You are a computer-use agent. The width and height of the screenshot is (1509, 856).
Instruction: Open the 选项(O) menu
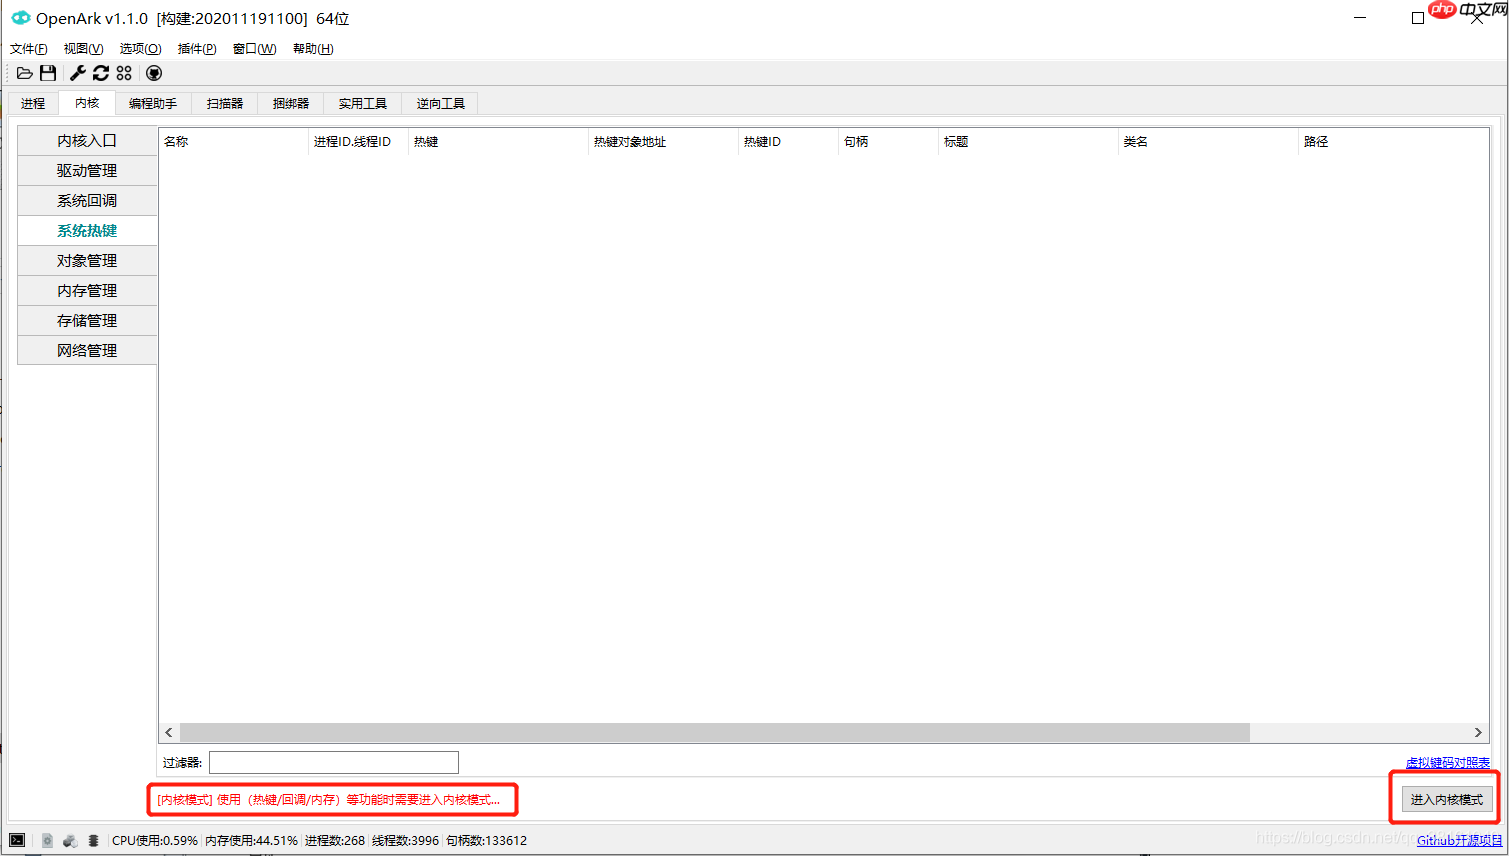(x=139, y=48)
